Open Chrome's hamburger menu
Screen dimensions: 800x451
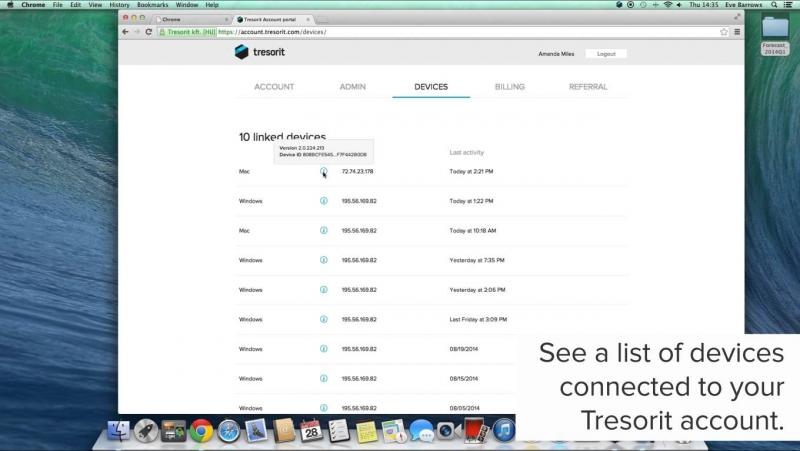pyautogui.click(x=737, y=32)
